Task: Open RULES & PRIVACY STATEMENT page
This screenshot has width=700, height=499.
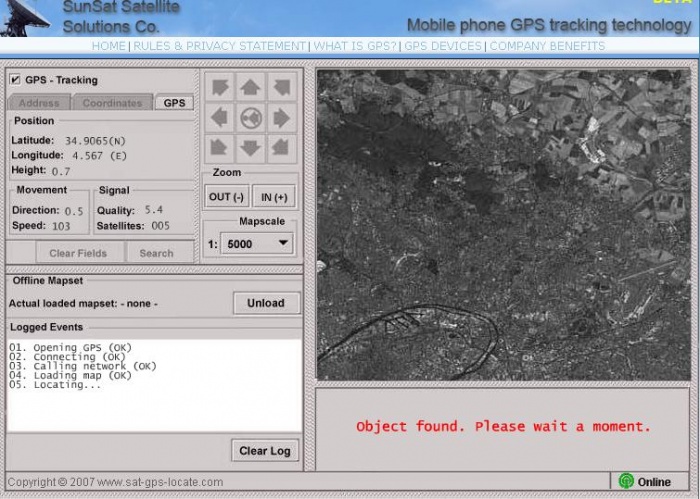Action: click(x=220, y=46)
